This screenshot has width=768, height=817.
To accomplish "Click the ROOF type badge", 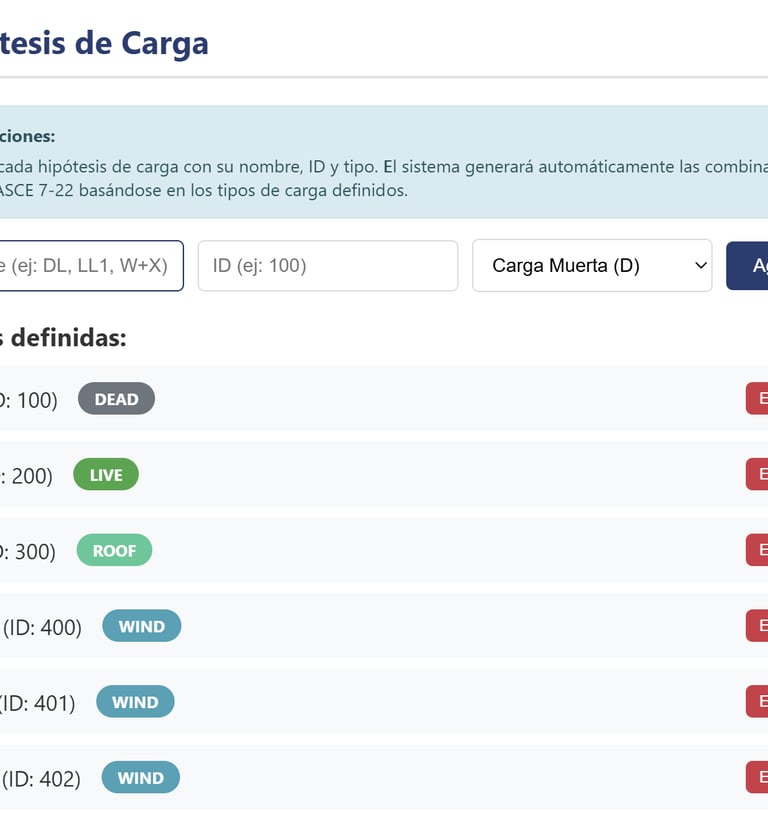I will tap(114, 551).
